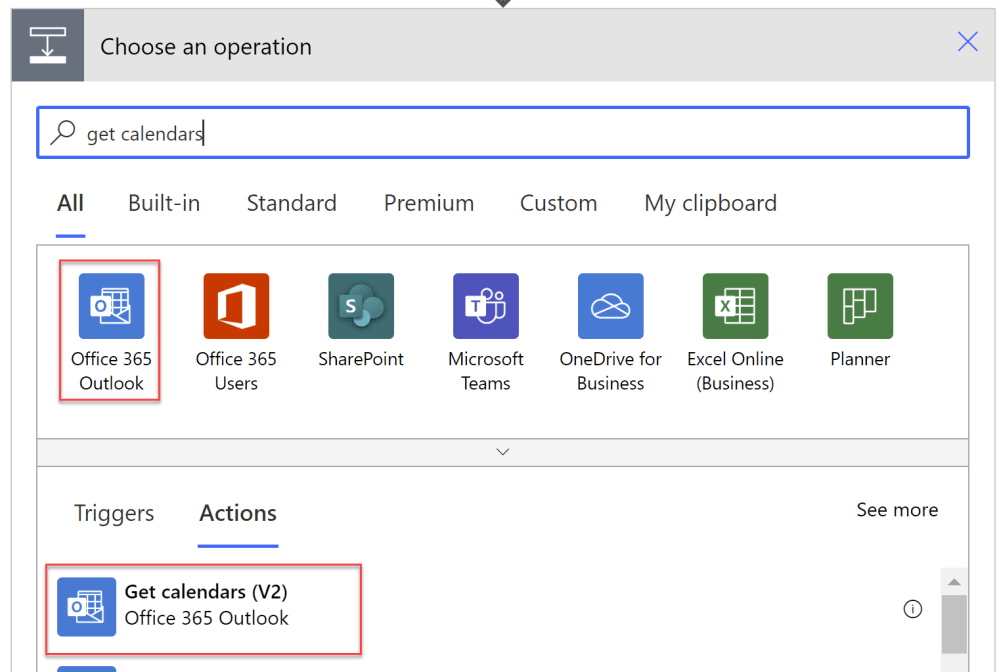This screenshot has width=999, height=672.
Task: Open the My clipboard tab
Action: [x=710, y=203]
